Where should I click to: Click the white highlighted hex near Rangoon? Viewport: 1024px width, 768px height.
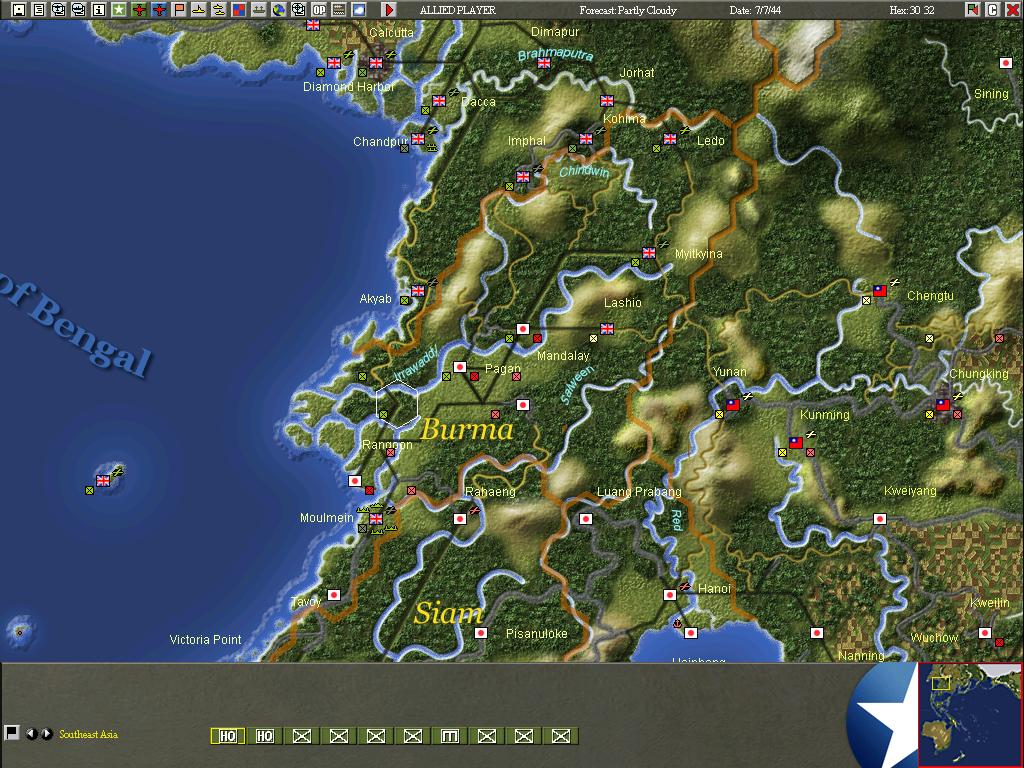point(397,405)
